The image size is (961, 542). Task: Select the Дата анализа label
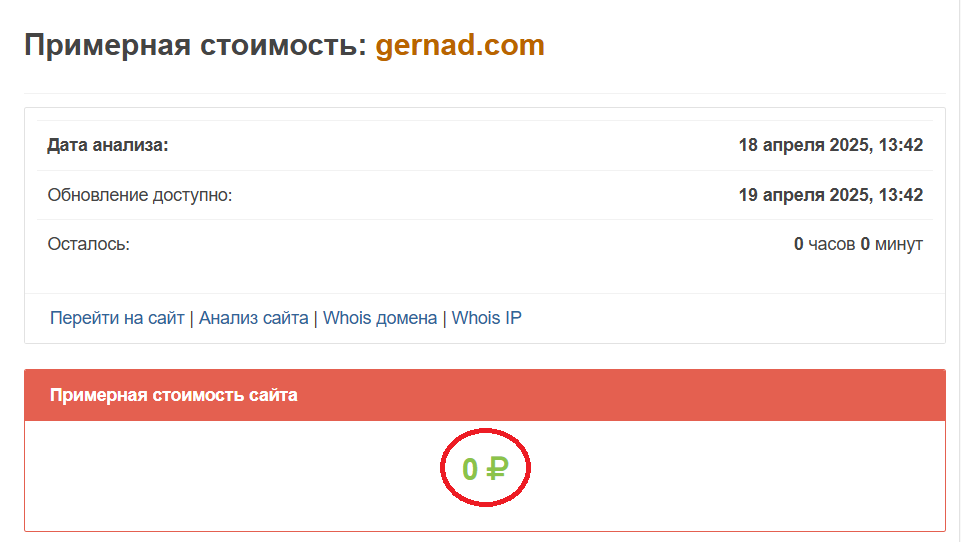tap(108, 145)
